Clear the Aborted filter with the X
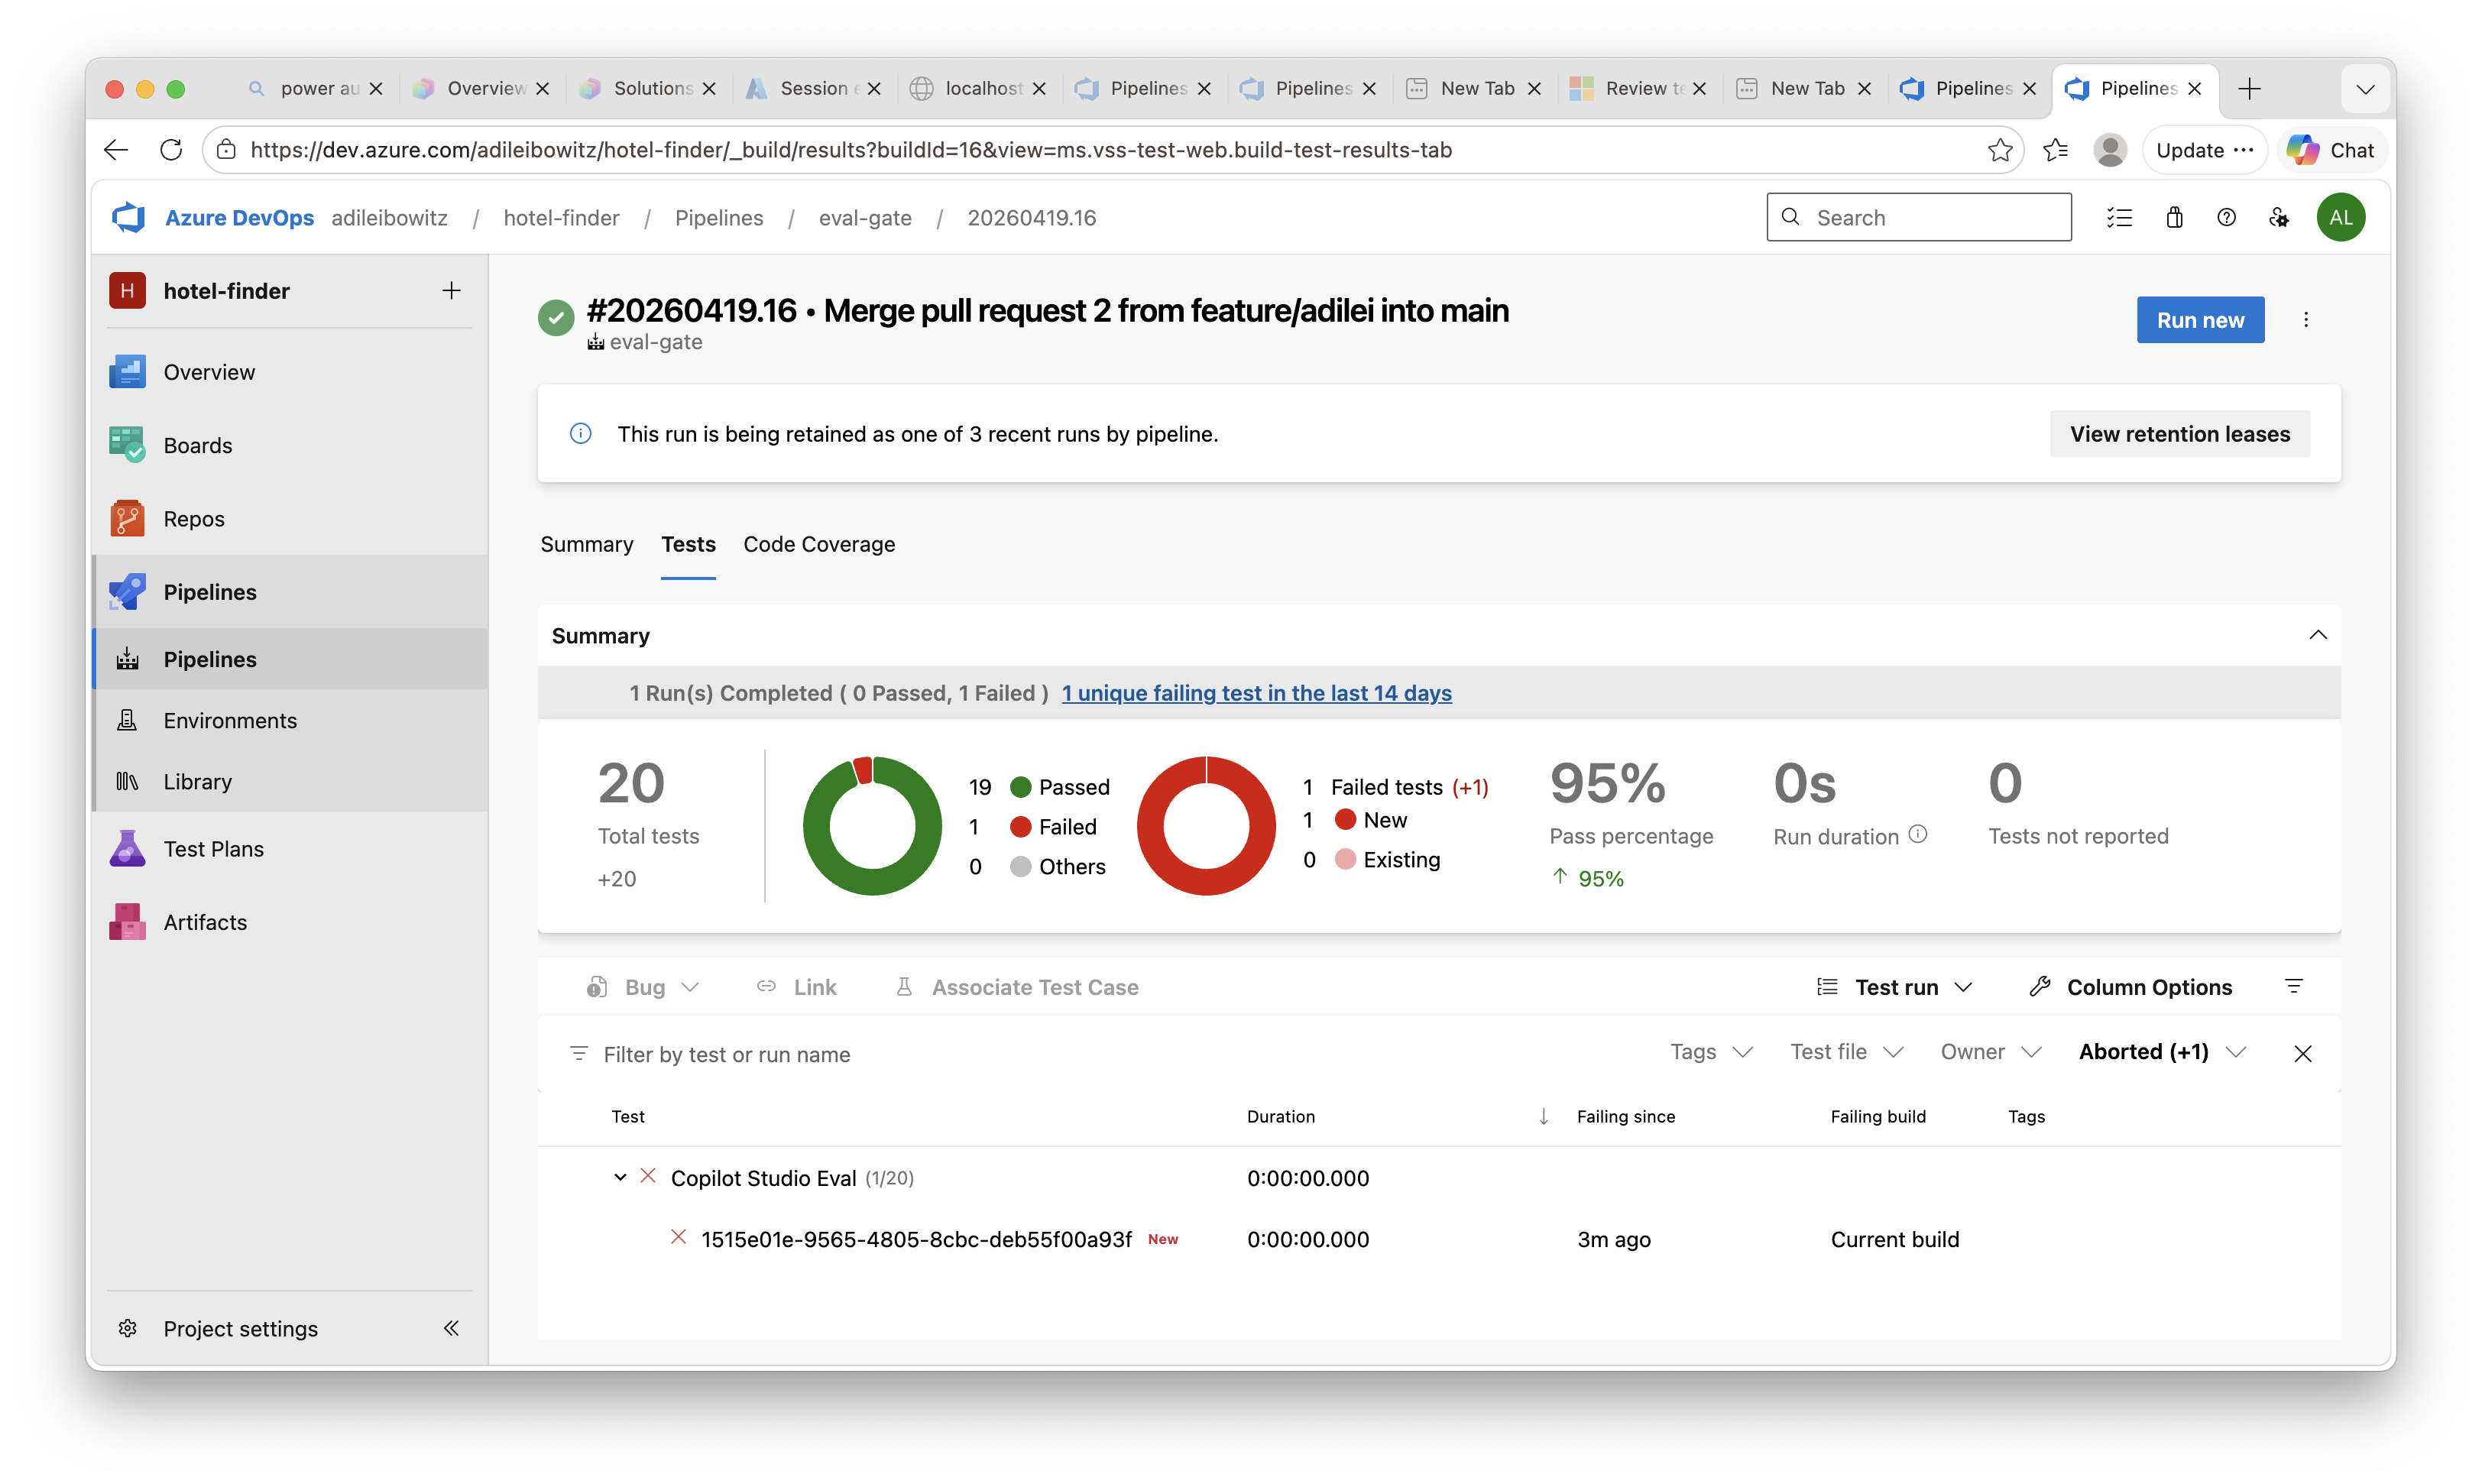Image resolution: width=2482 pixels, height=1484 pixels. [x=2304, y=1053]
